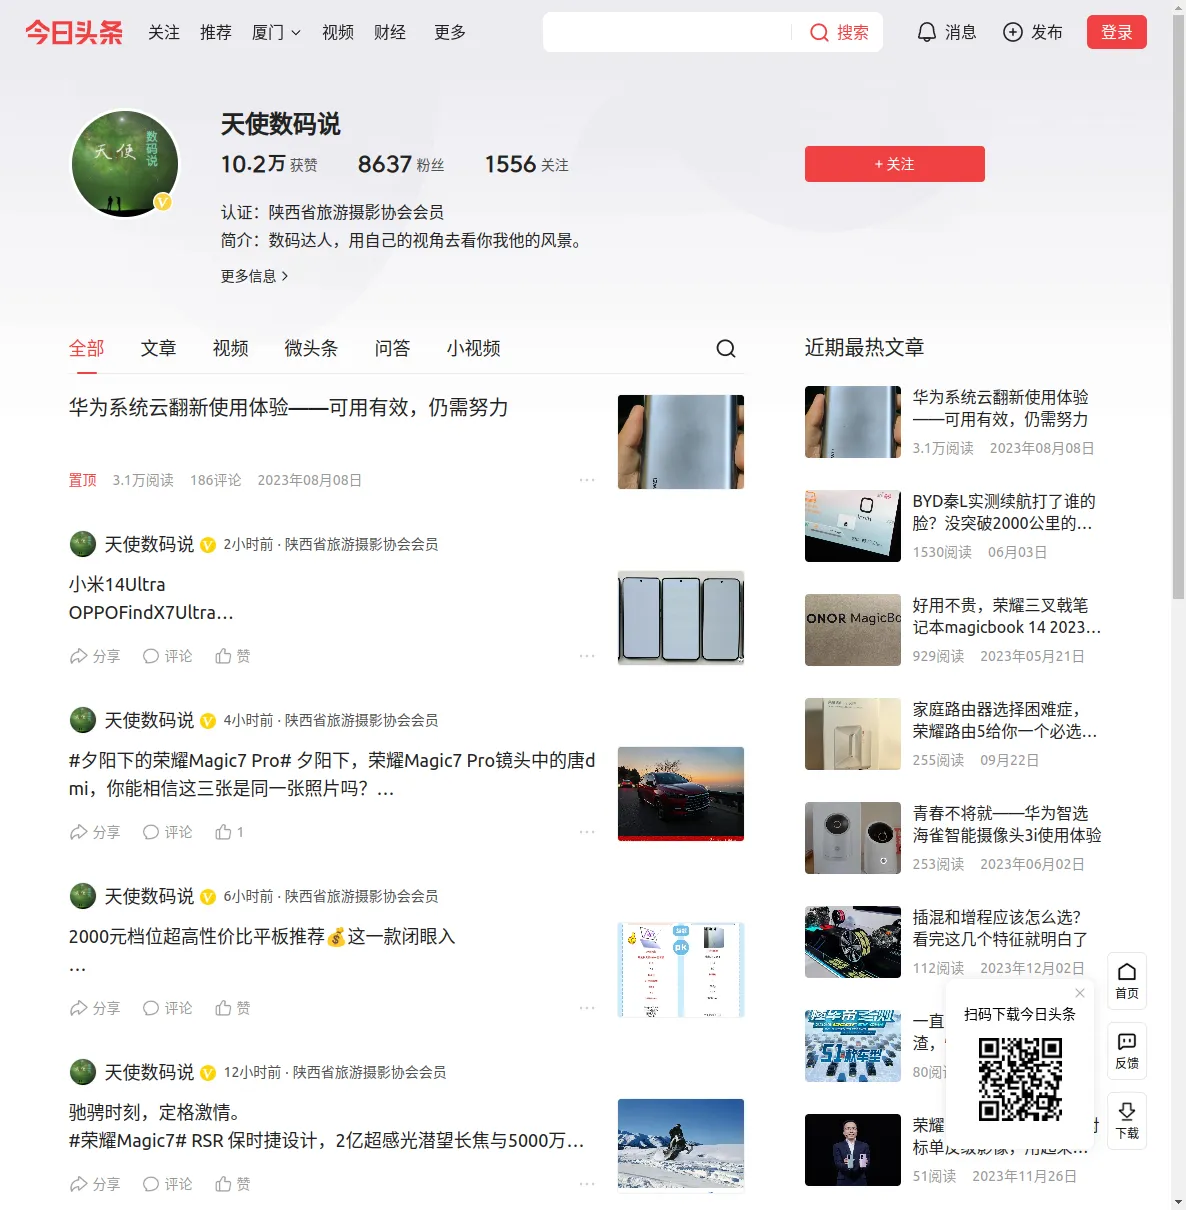This screenshot has height=1210, width=1186.
Task: Open article 华为系统云翻新使用体验 in feed
Action: coord(289,407)
